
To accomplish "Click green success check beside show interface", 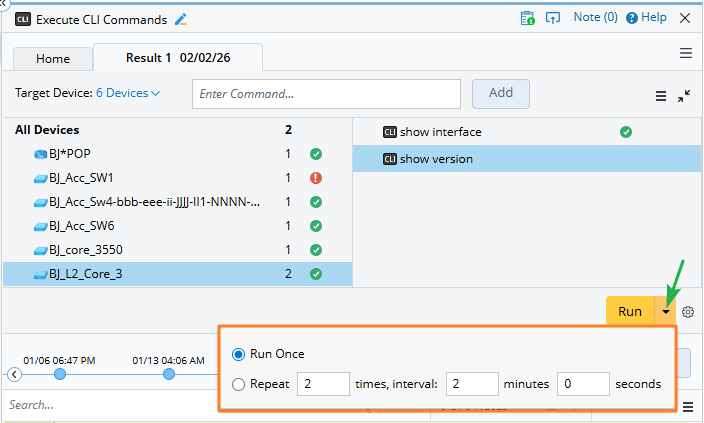I will click(x=626, y=131).
